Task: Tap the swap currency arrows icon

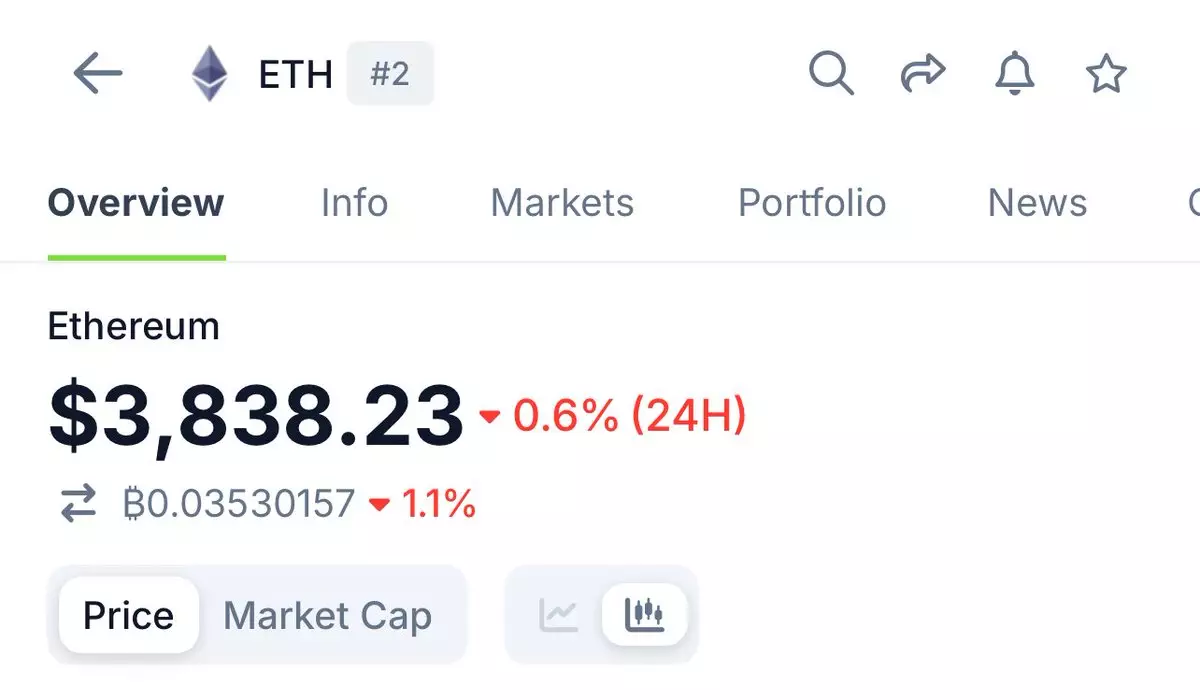Action: 78,503
